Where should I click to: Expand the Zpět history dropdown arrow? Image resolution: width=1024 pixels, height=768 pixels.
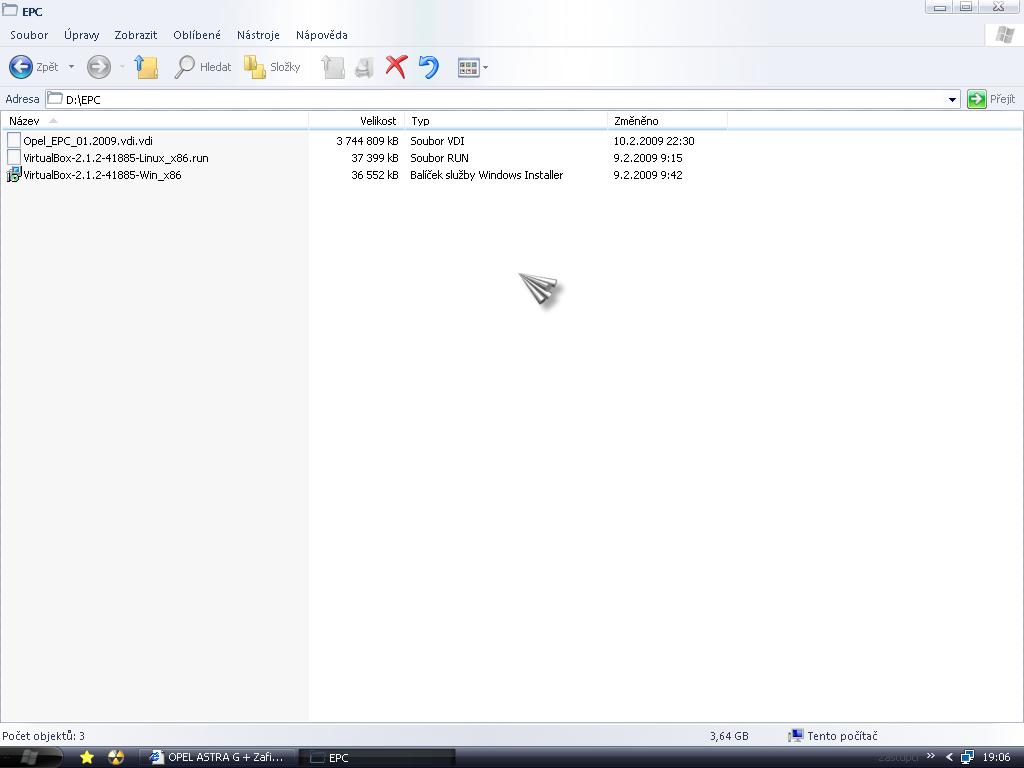(71, 67)
